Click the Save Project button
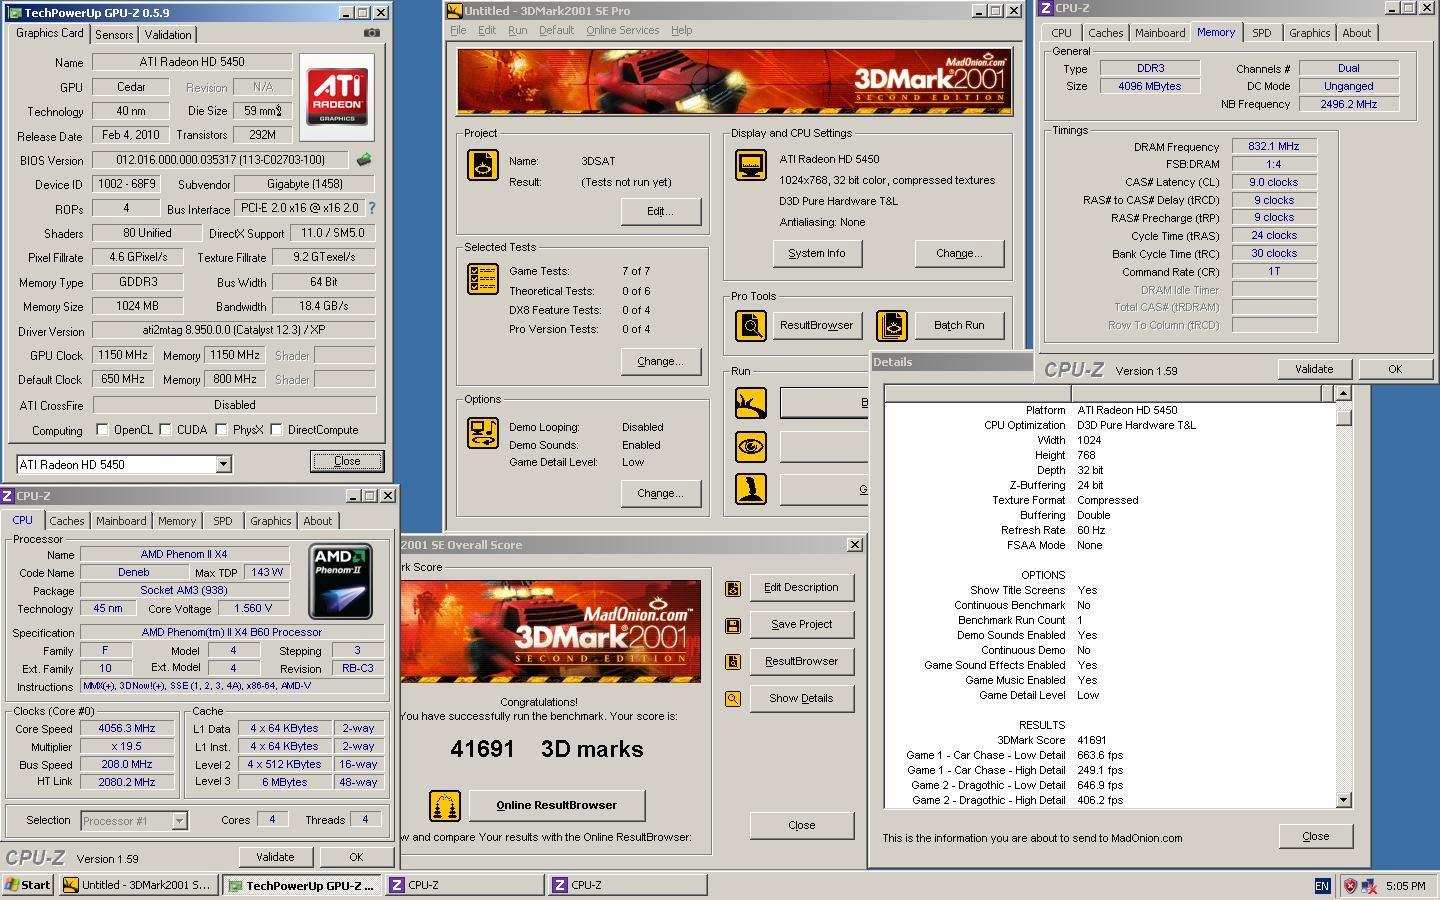Screen dimensions: 1440x900 click(801, 624)
